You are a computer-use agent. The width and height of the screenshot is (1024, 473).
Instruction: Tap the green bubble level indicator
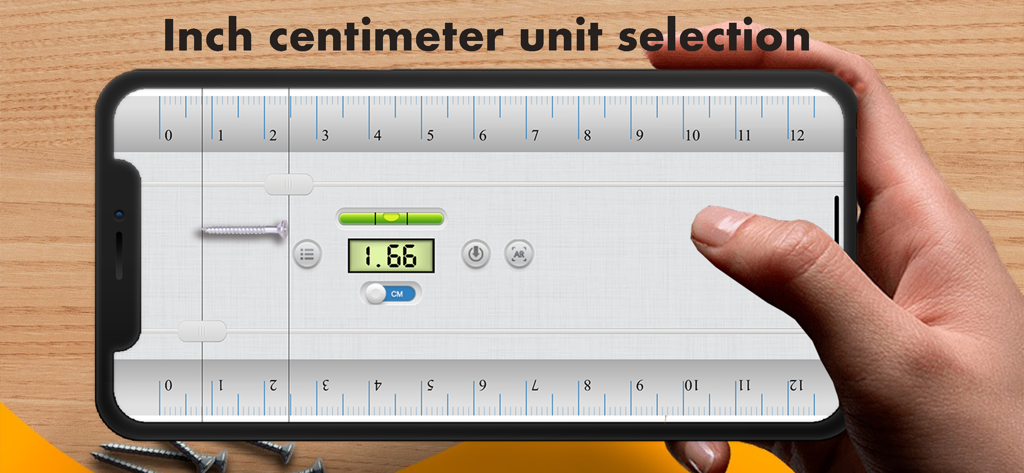coord(391,218)
